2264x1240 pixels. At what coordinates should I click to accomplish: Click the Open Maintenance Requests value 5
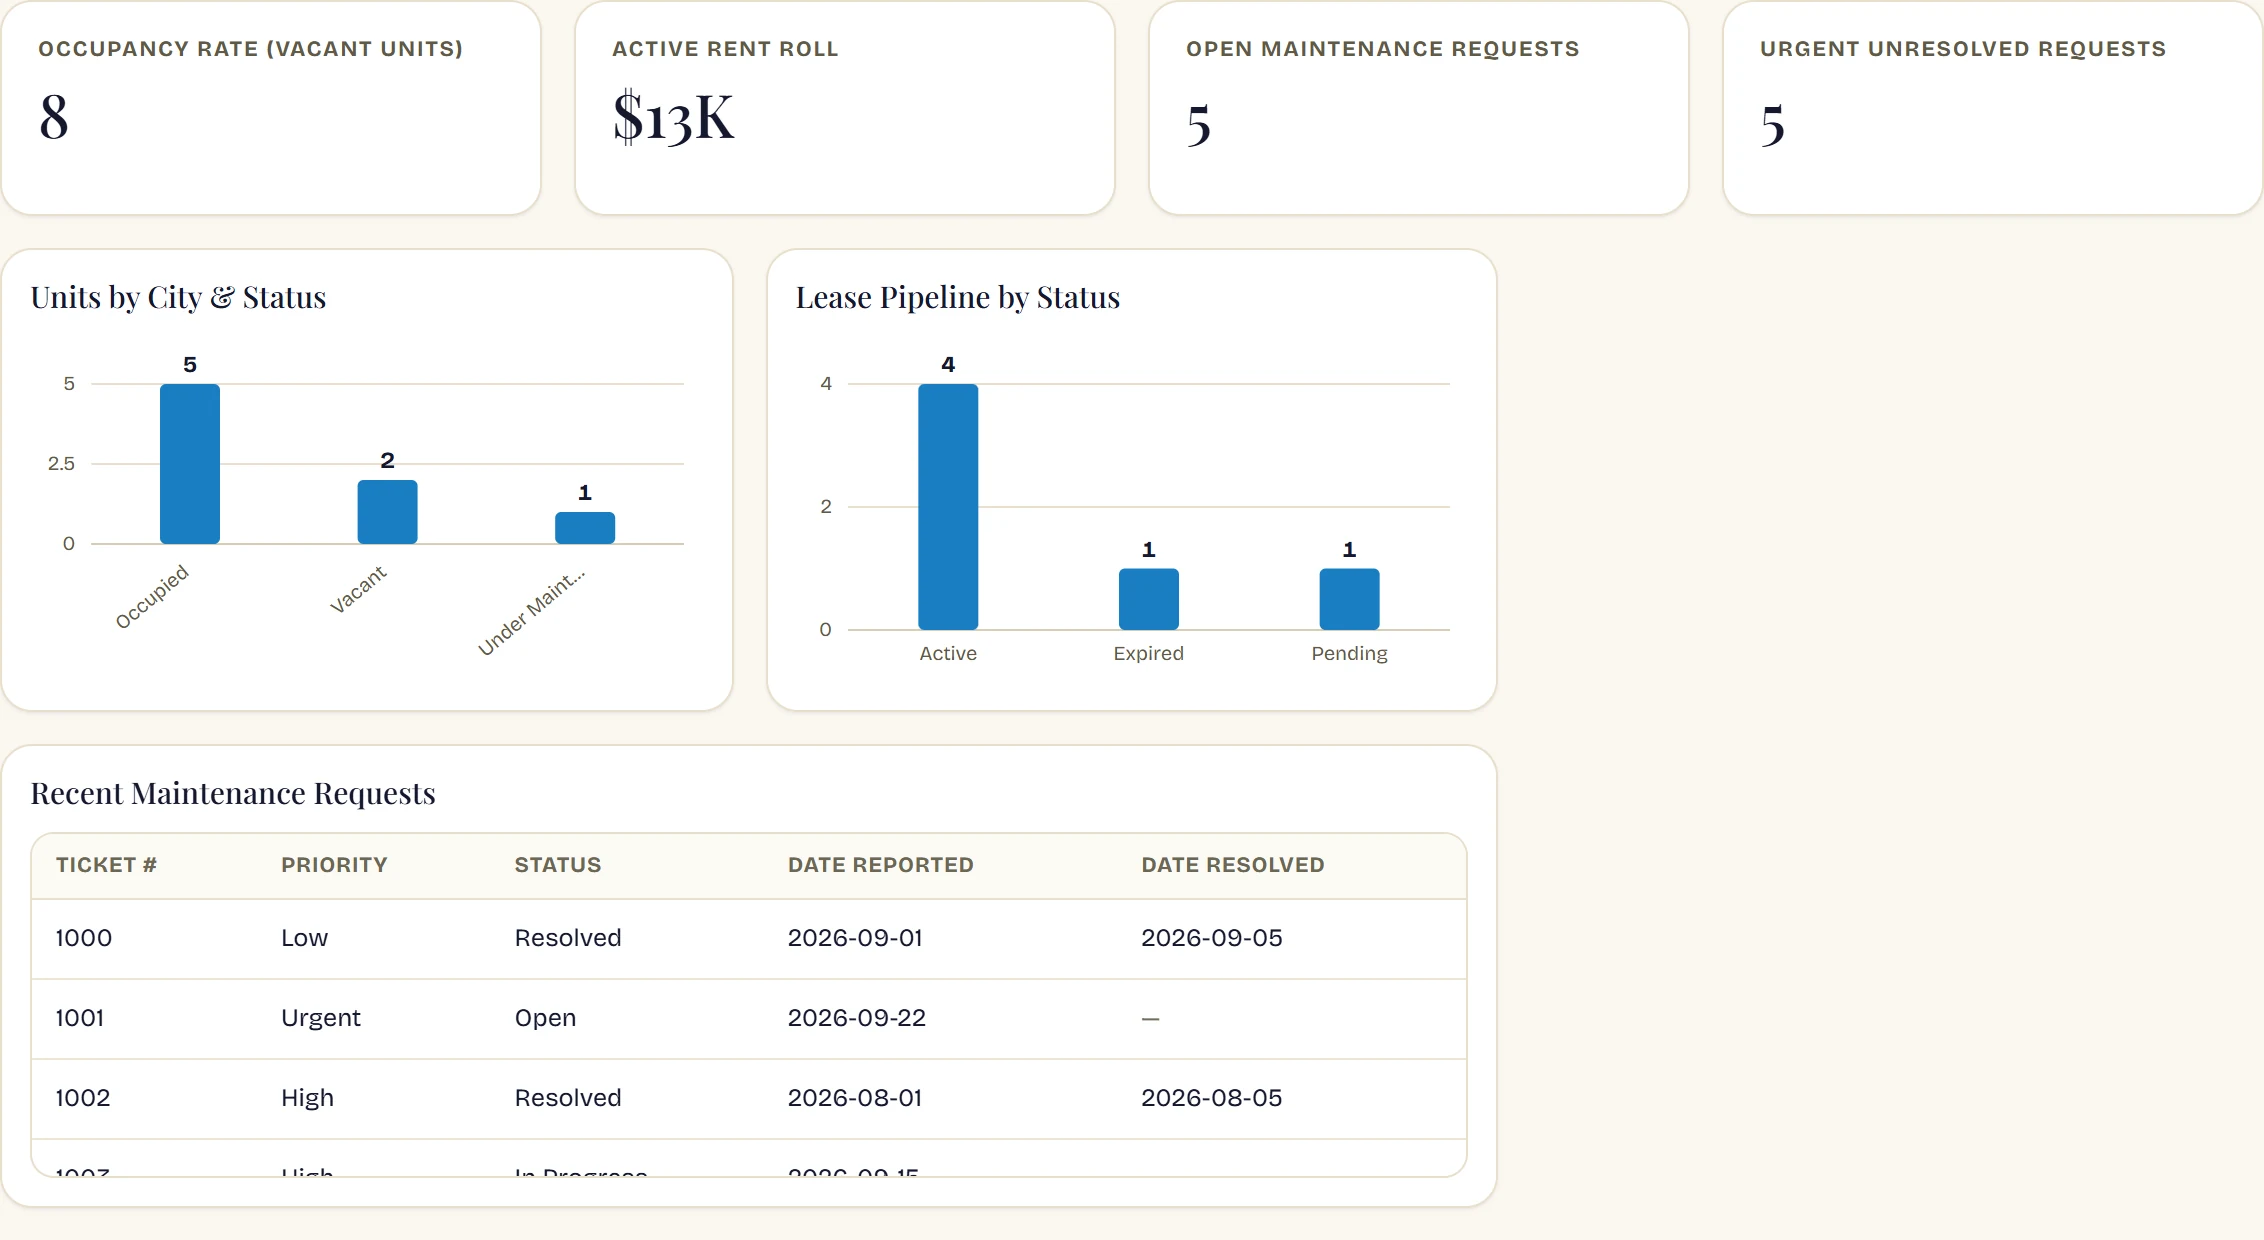point(1199,126)
